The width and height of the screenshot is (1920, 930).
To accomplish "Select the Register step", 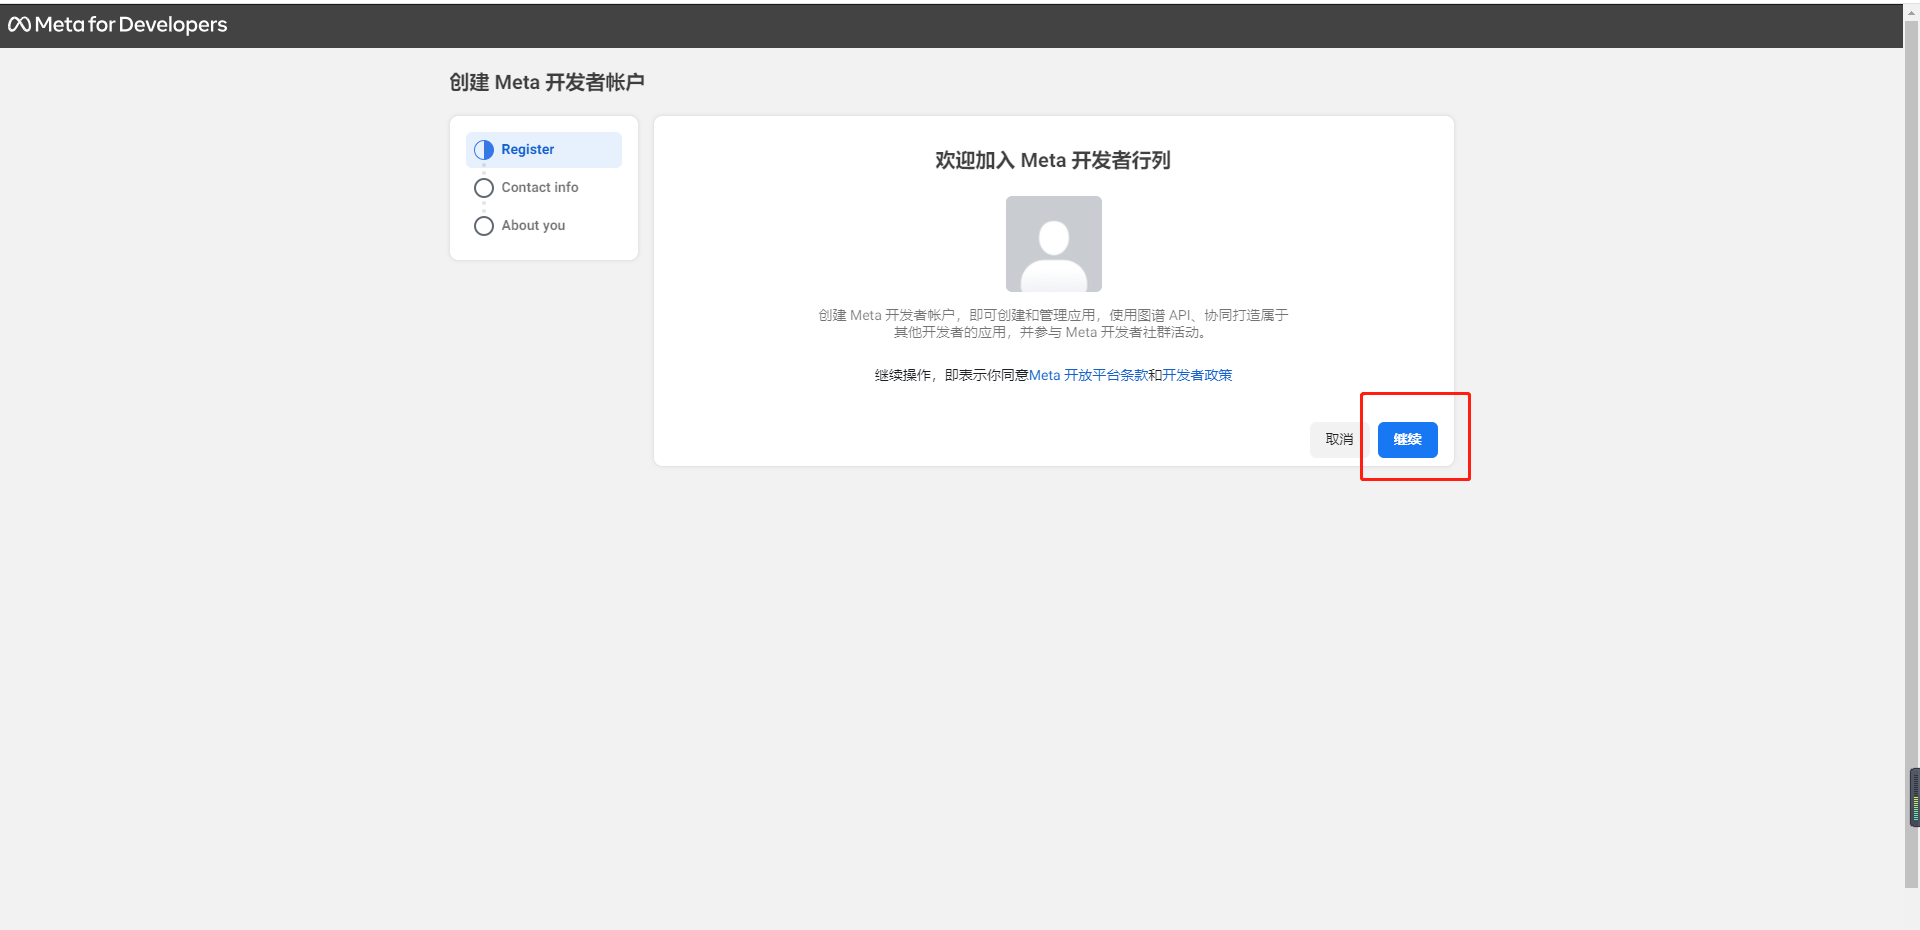I will [x=543, y=150].
